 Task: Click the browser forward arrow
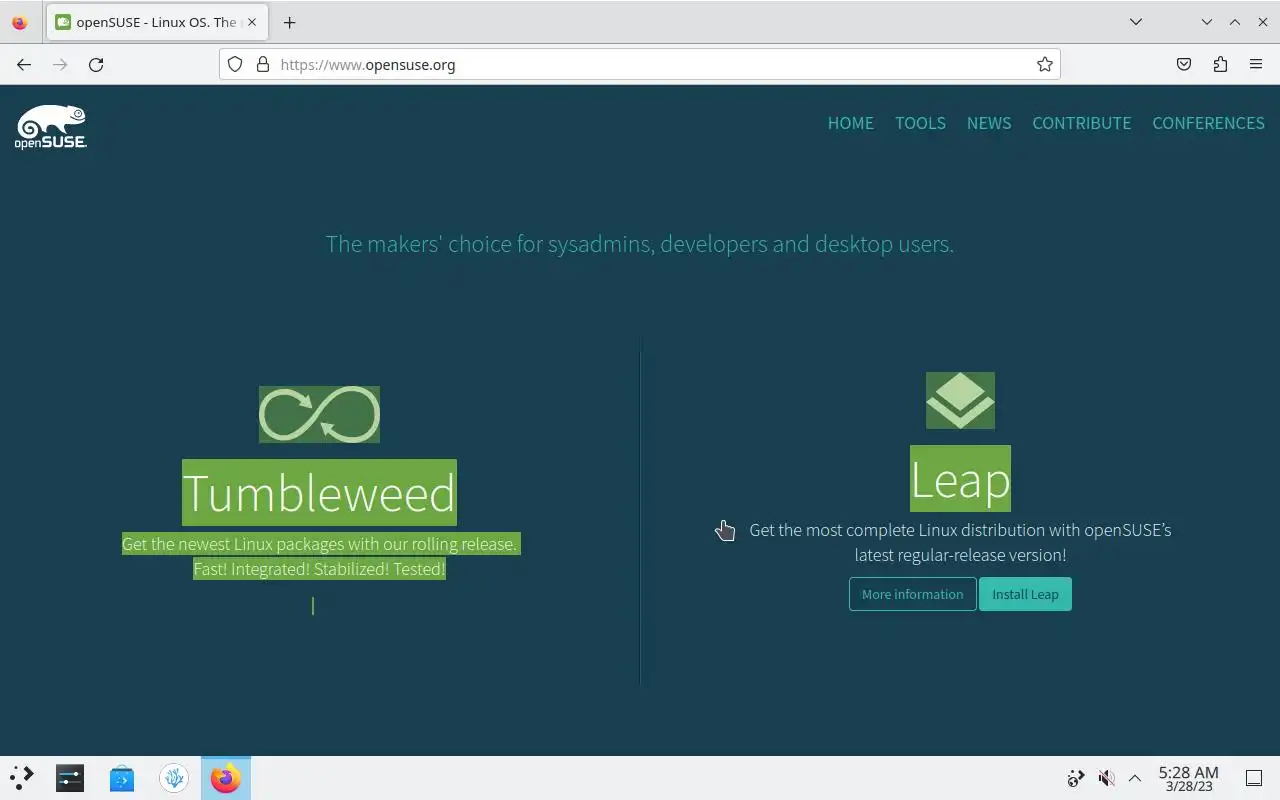(60, 64)
